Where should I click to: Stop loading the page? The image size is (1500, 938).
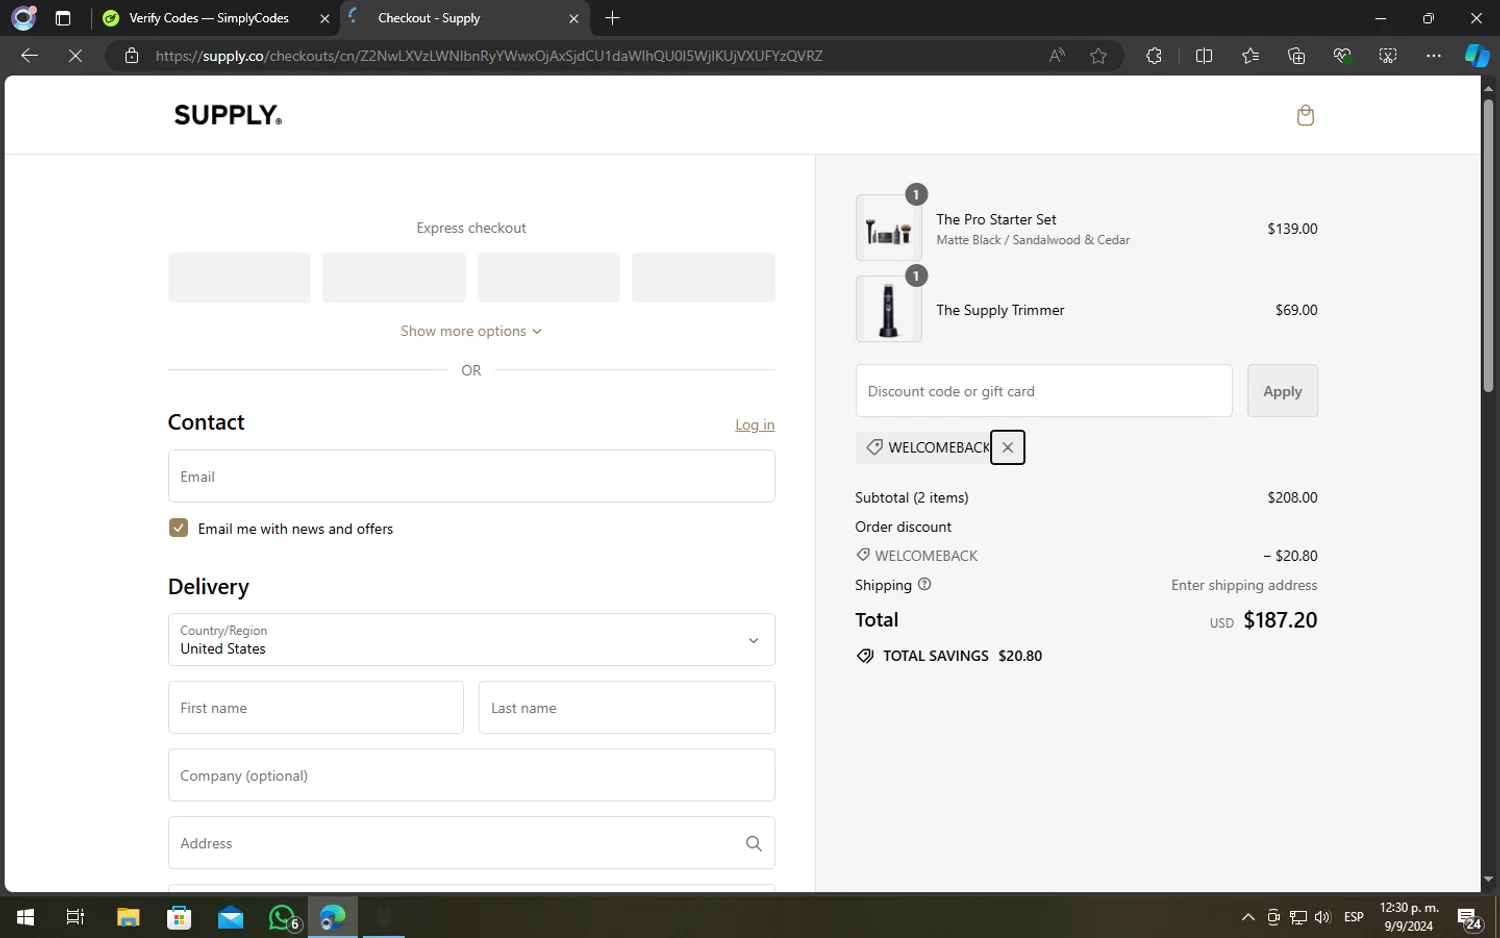pyautogui.click(x=75, y=55)
